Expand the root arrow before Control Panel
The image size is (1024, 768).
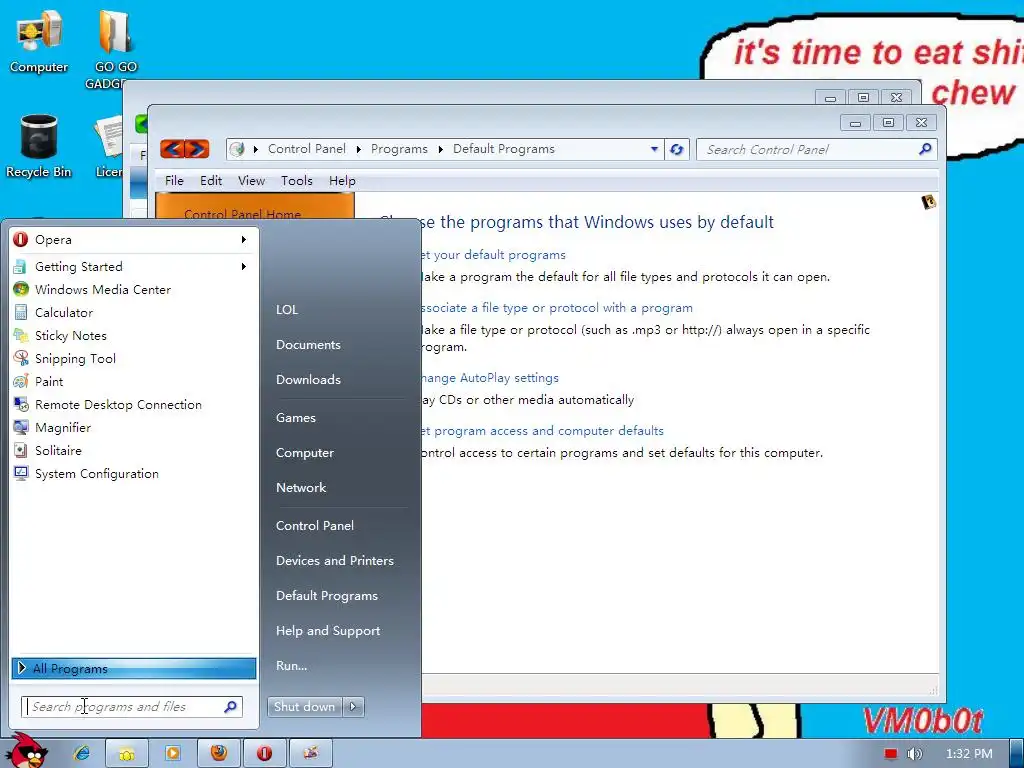(x=255, y=150)
